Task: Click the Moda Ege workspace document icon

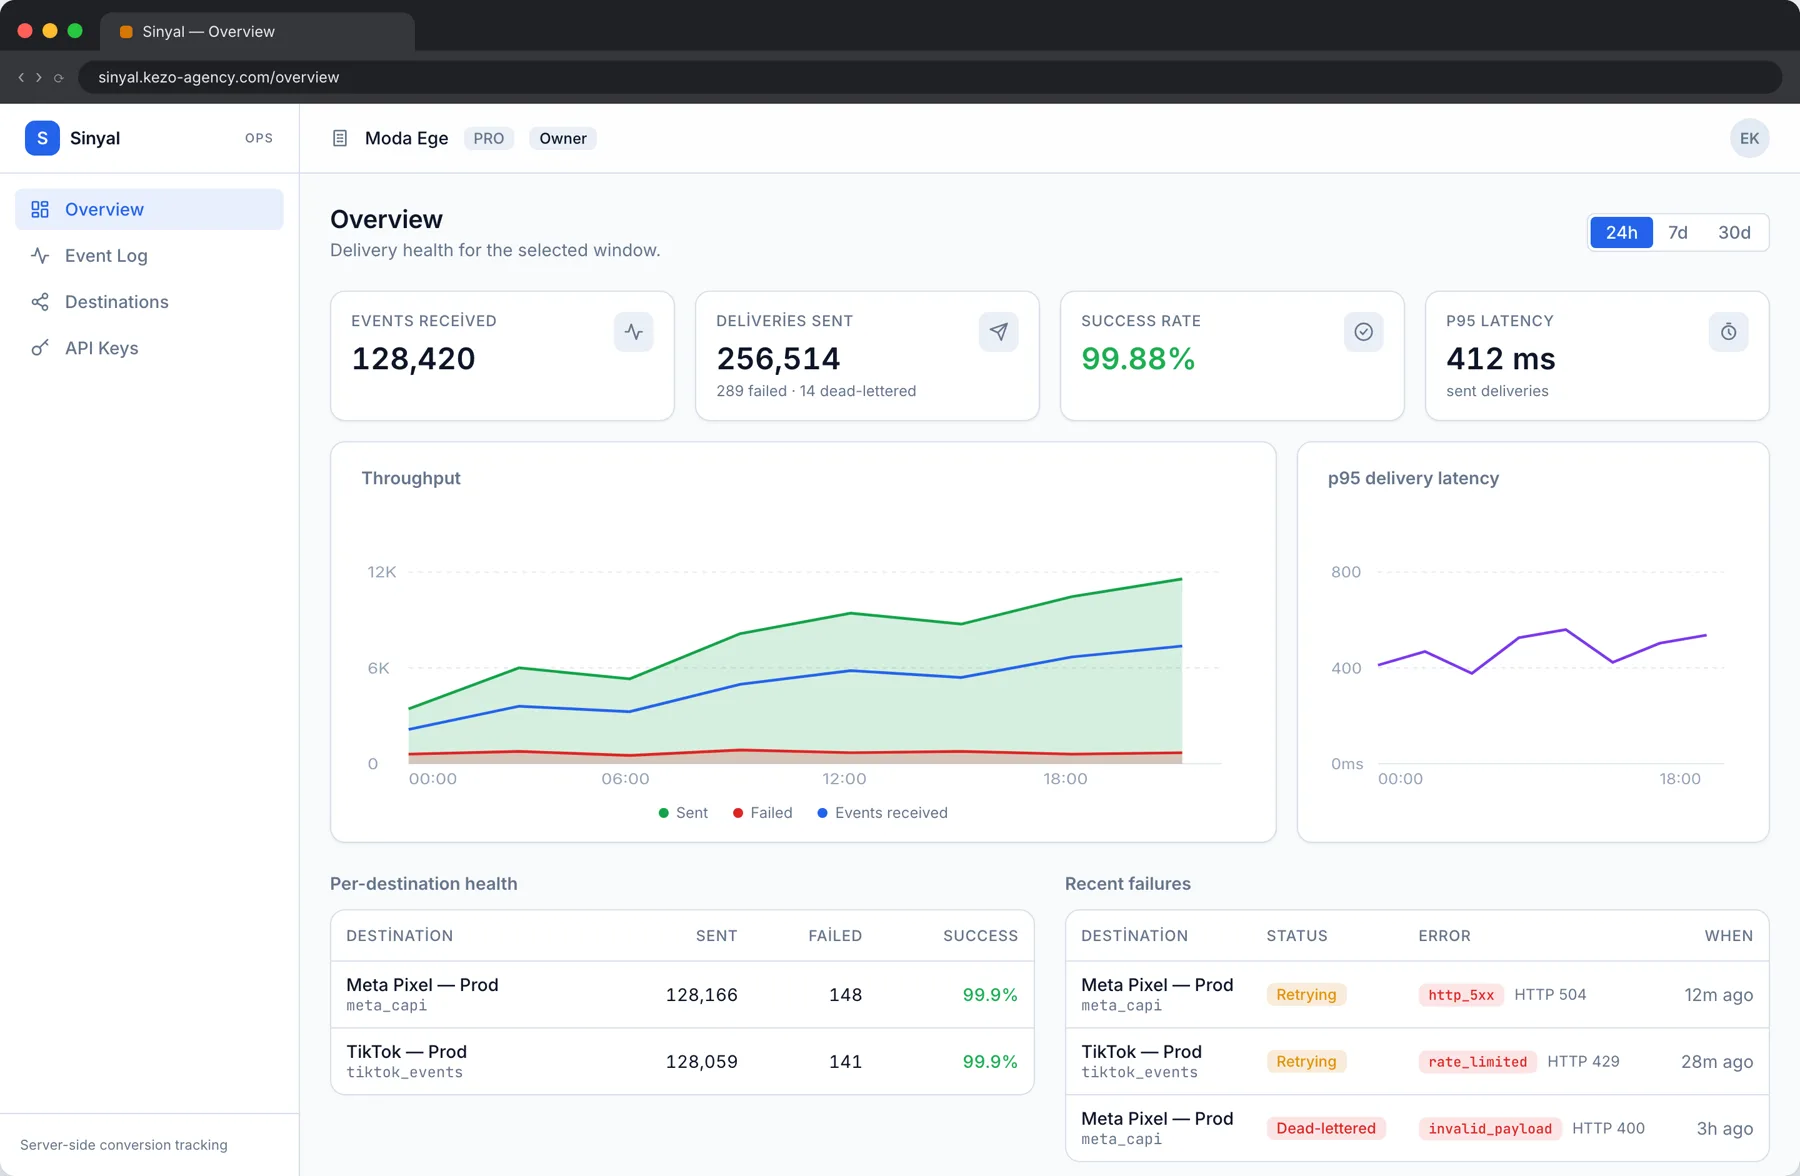Action: pos(340,138)
